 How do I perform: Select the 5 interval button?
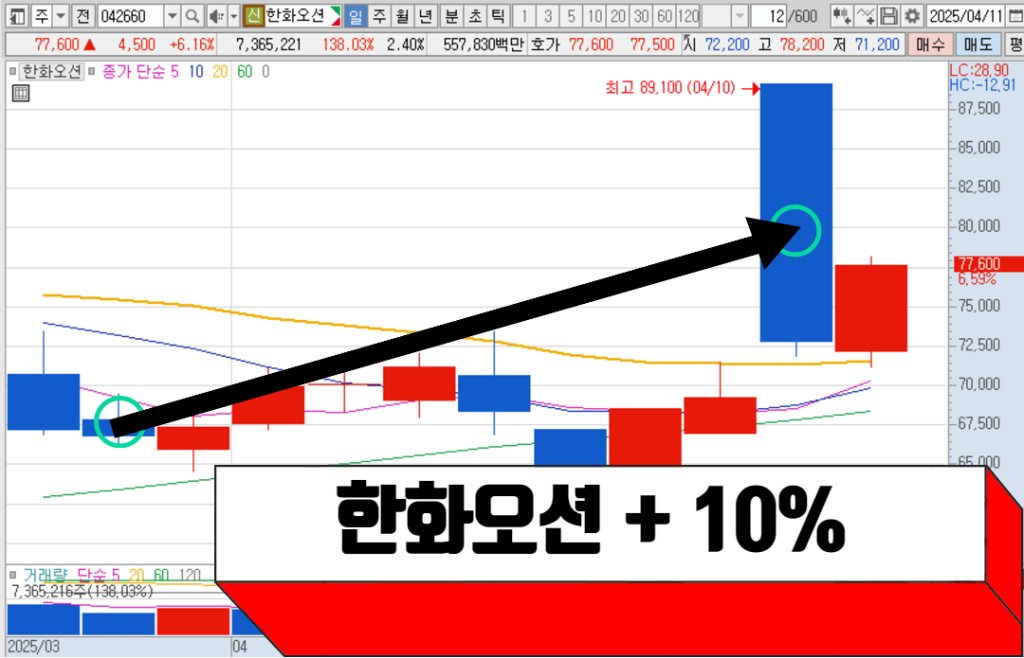click(x=571, y=16)
